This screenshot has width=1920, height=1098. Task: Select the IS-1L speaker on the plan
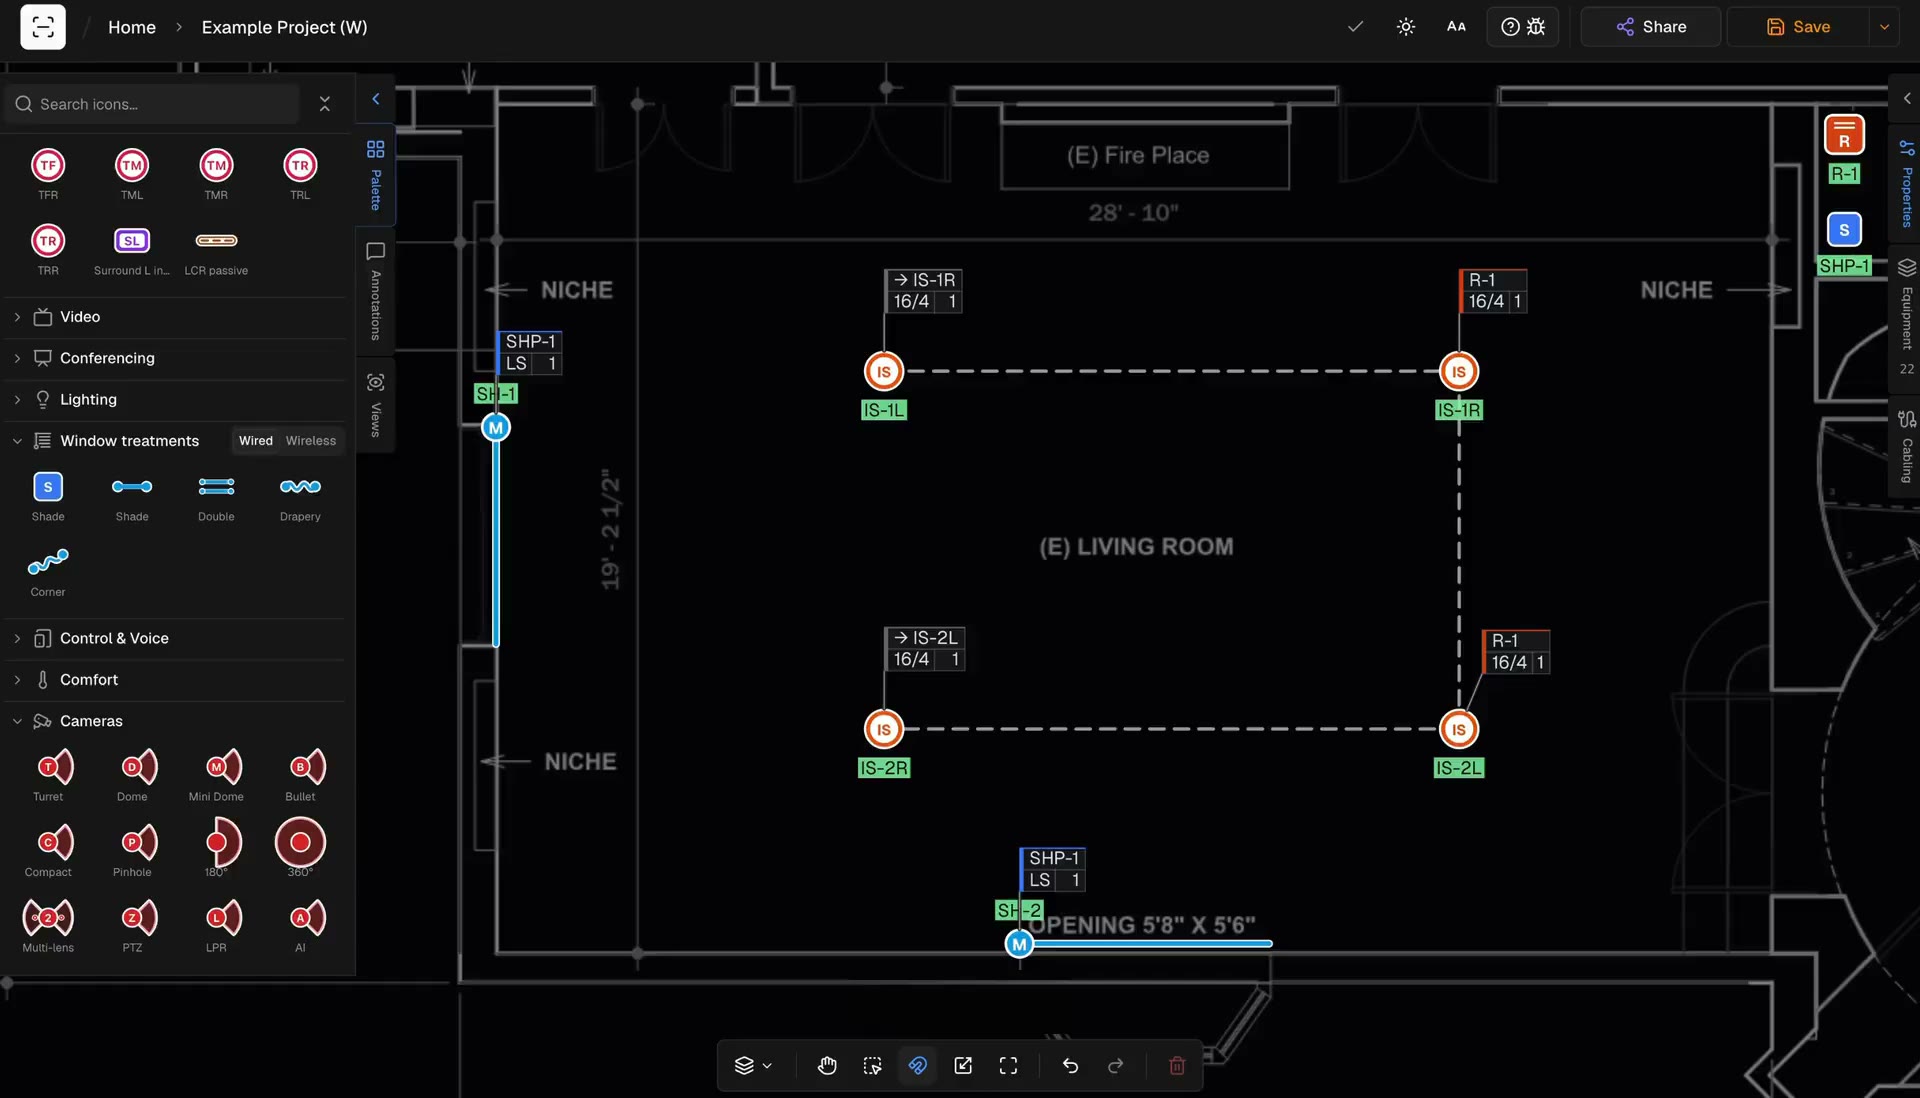pos(884,372)
